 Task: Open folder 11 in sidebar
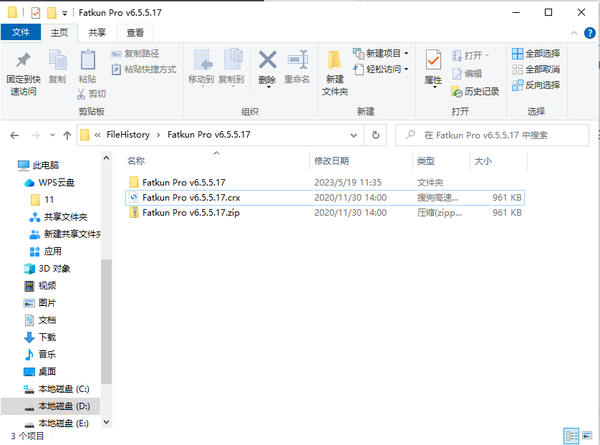point(42,200)
